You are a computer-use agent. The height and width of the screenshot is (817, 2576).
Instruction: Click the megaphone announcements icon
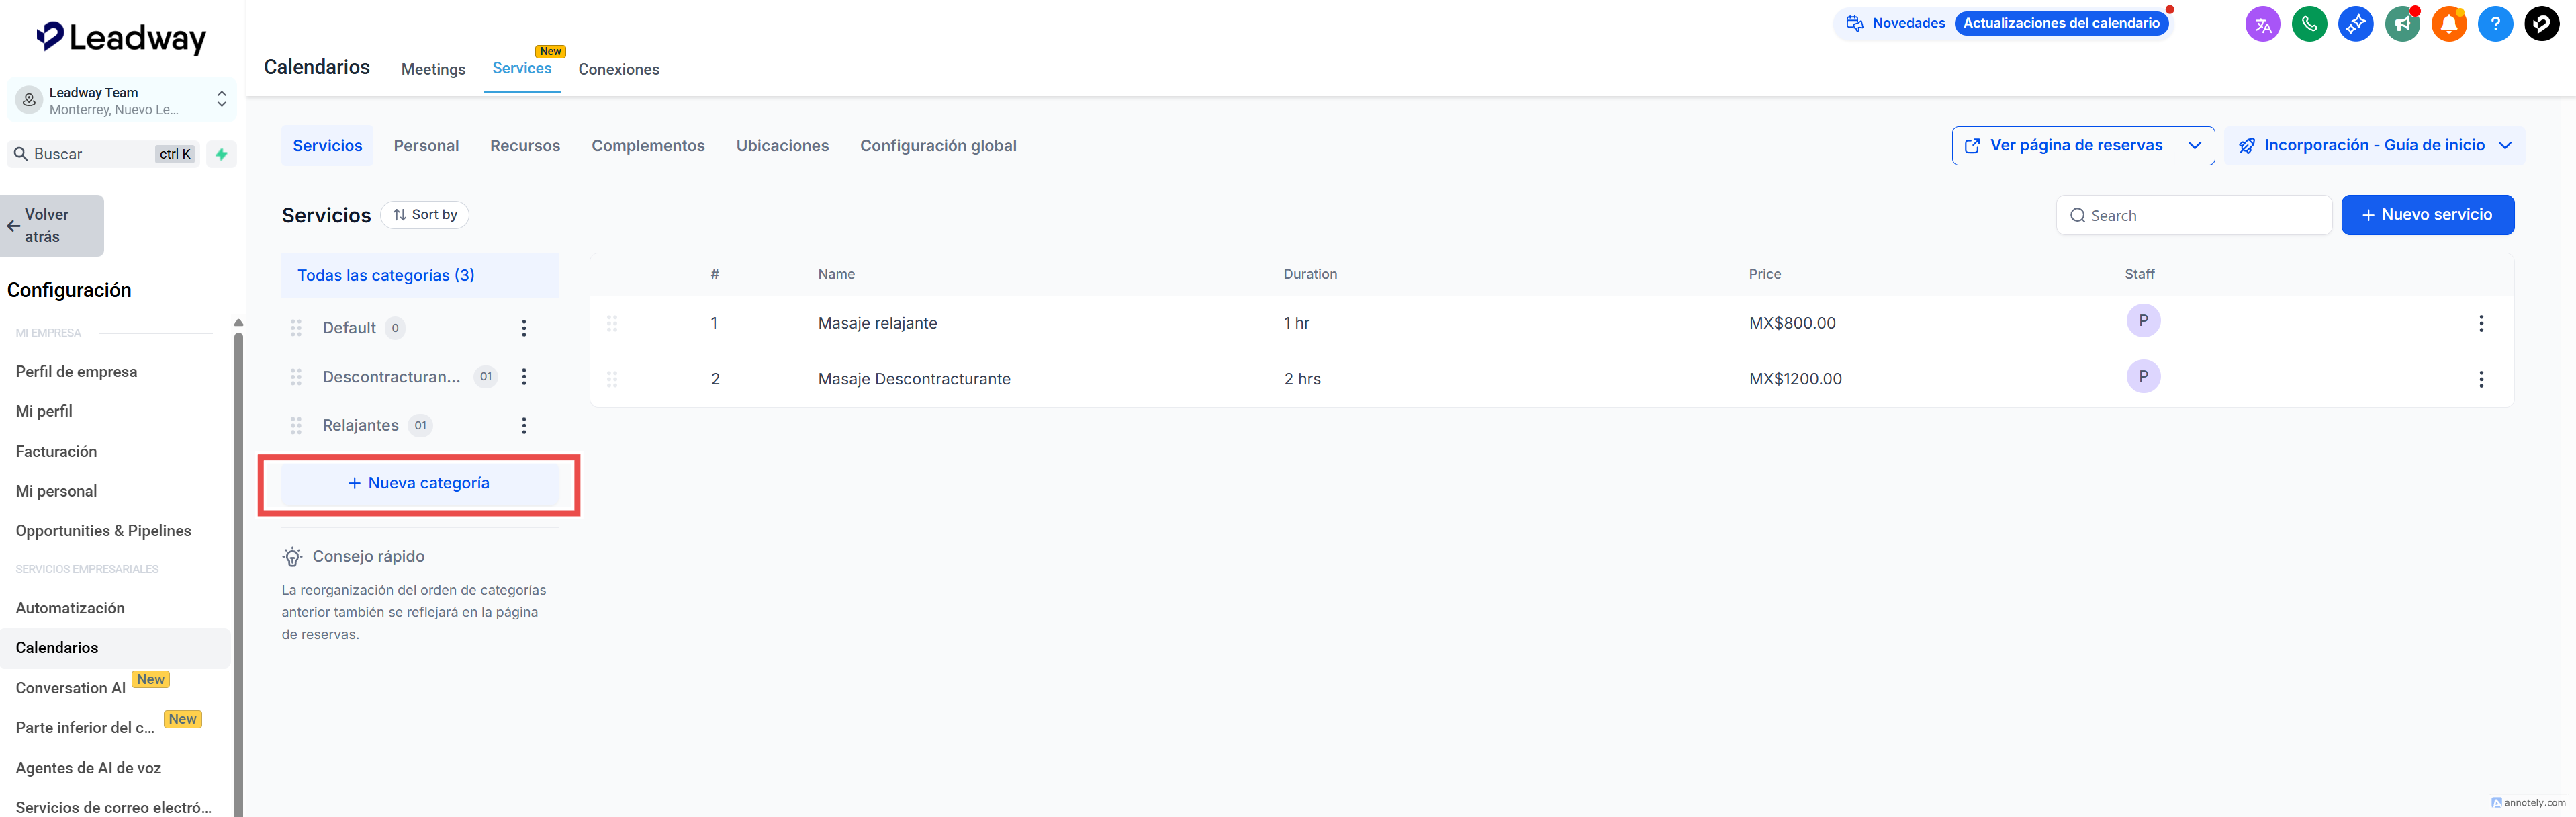[2401, 24]
